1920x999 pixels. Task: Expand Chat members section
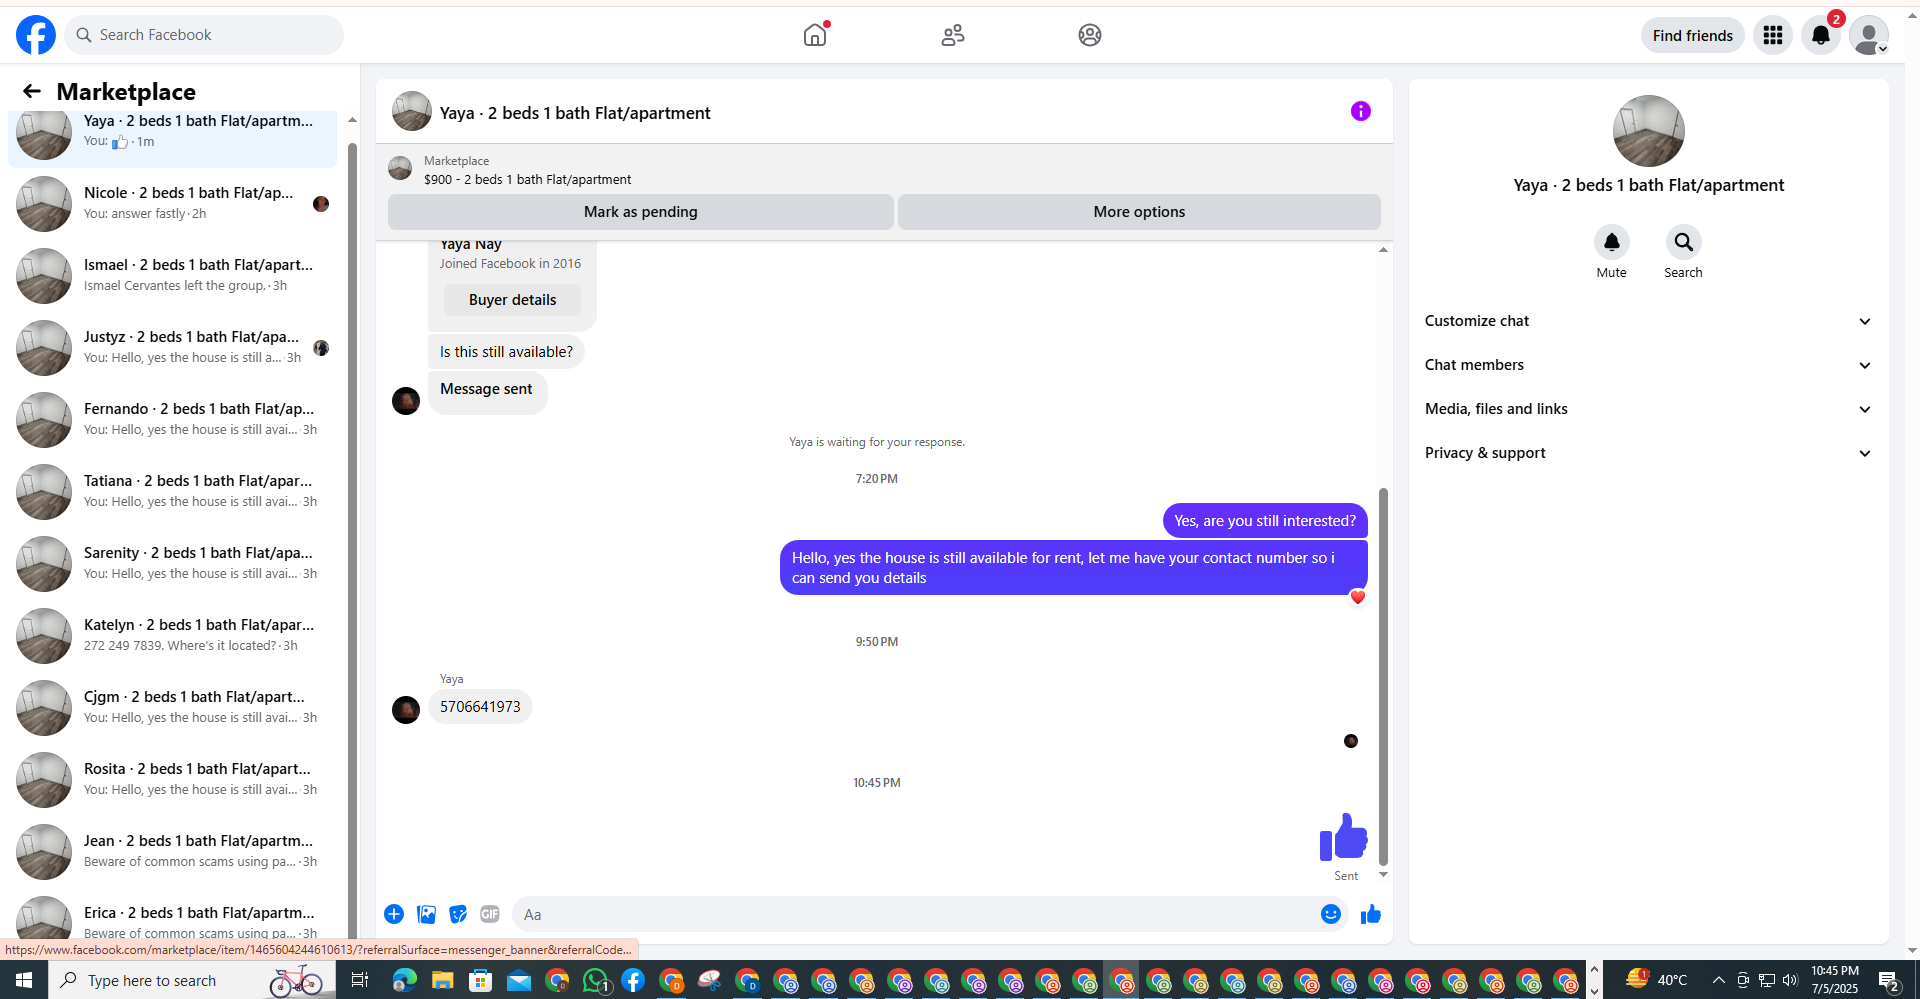click(1649, 365)
